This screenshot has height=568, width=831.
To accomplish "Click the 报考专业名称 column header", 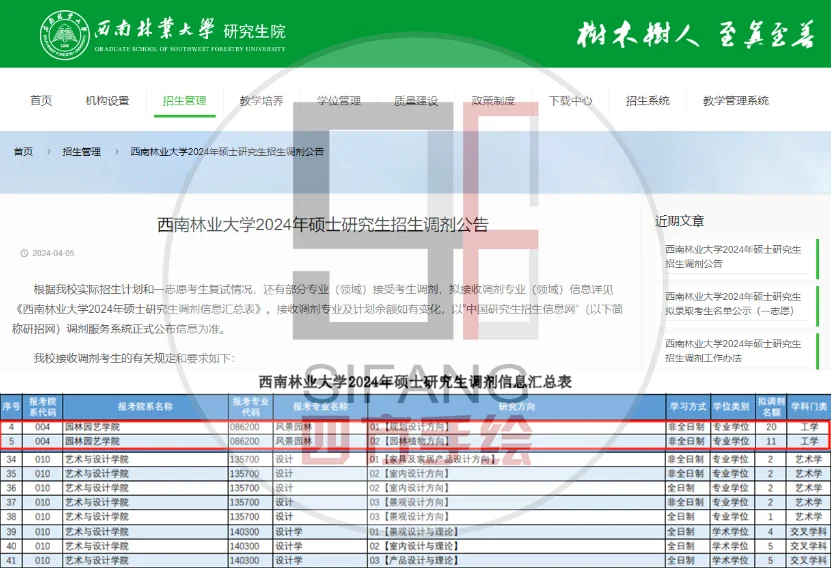I will [x=320, y=407].
